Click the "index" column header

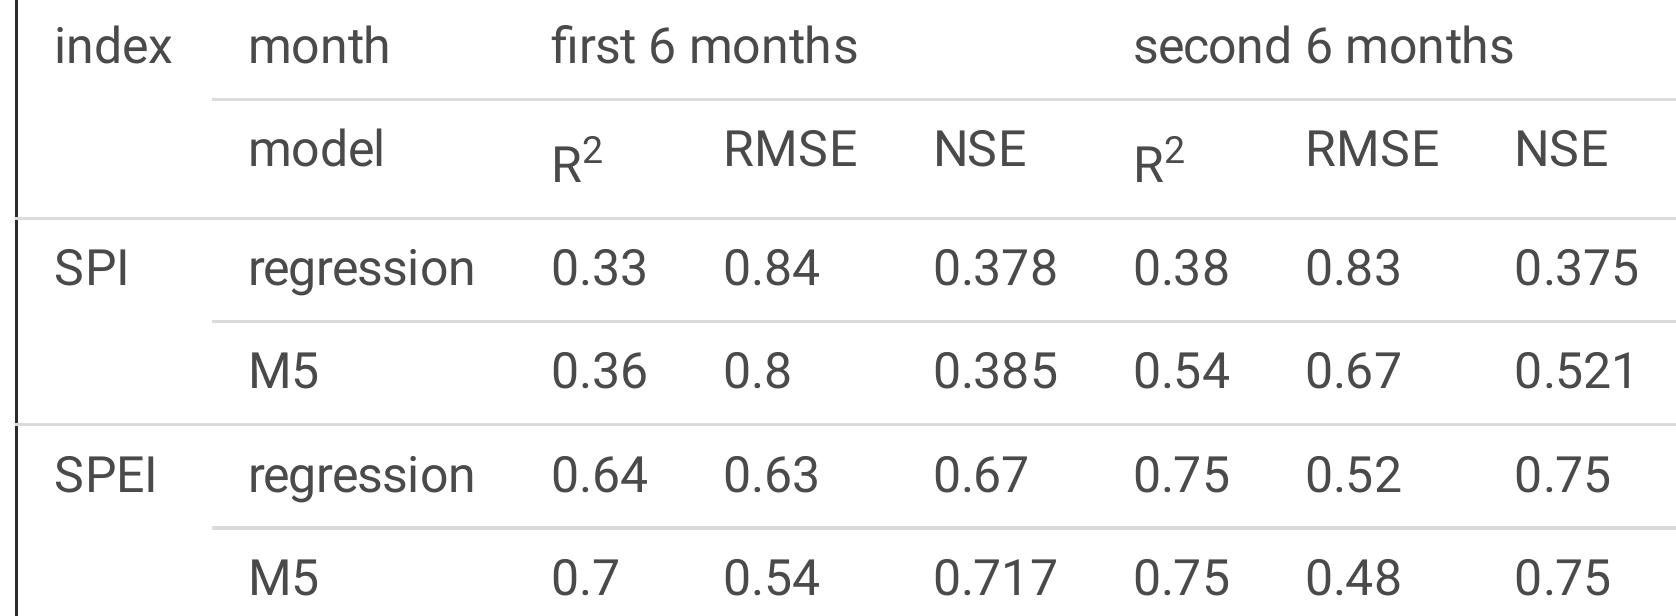pyautogui.click(x=113, y=47)
